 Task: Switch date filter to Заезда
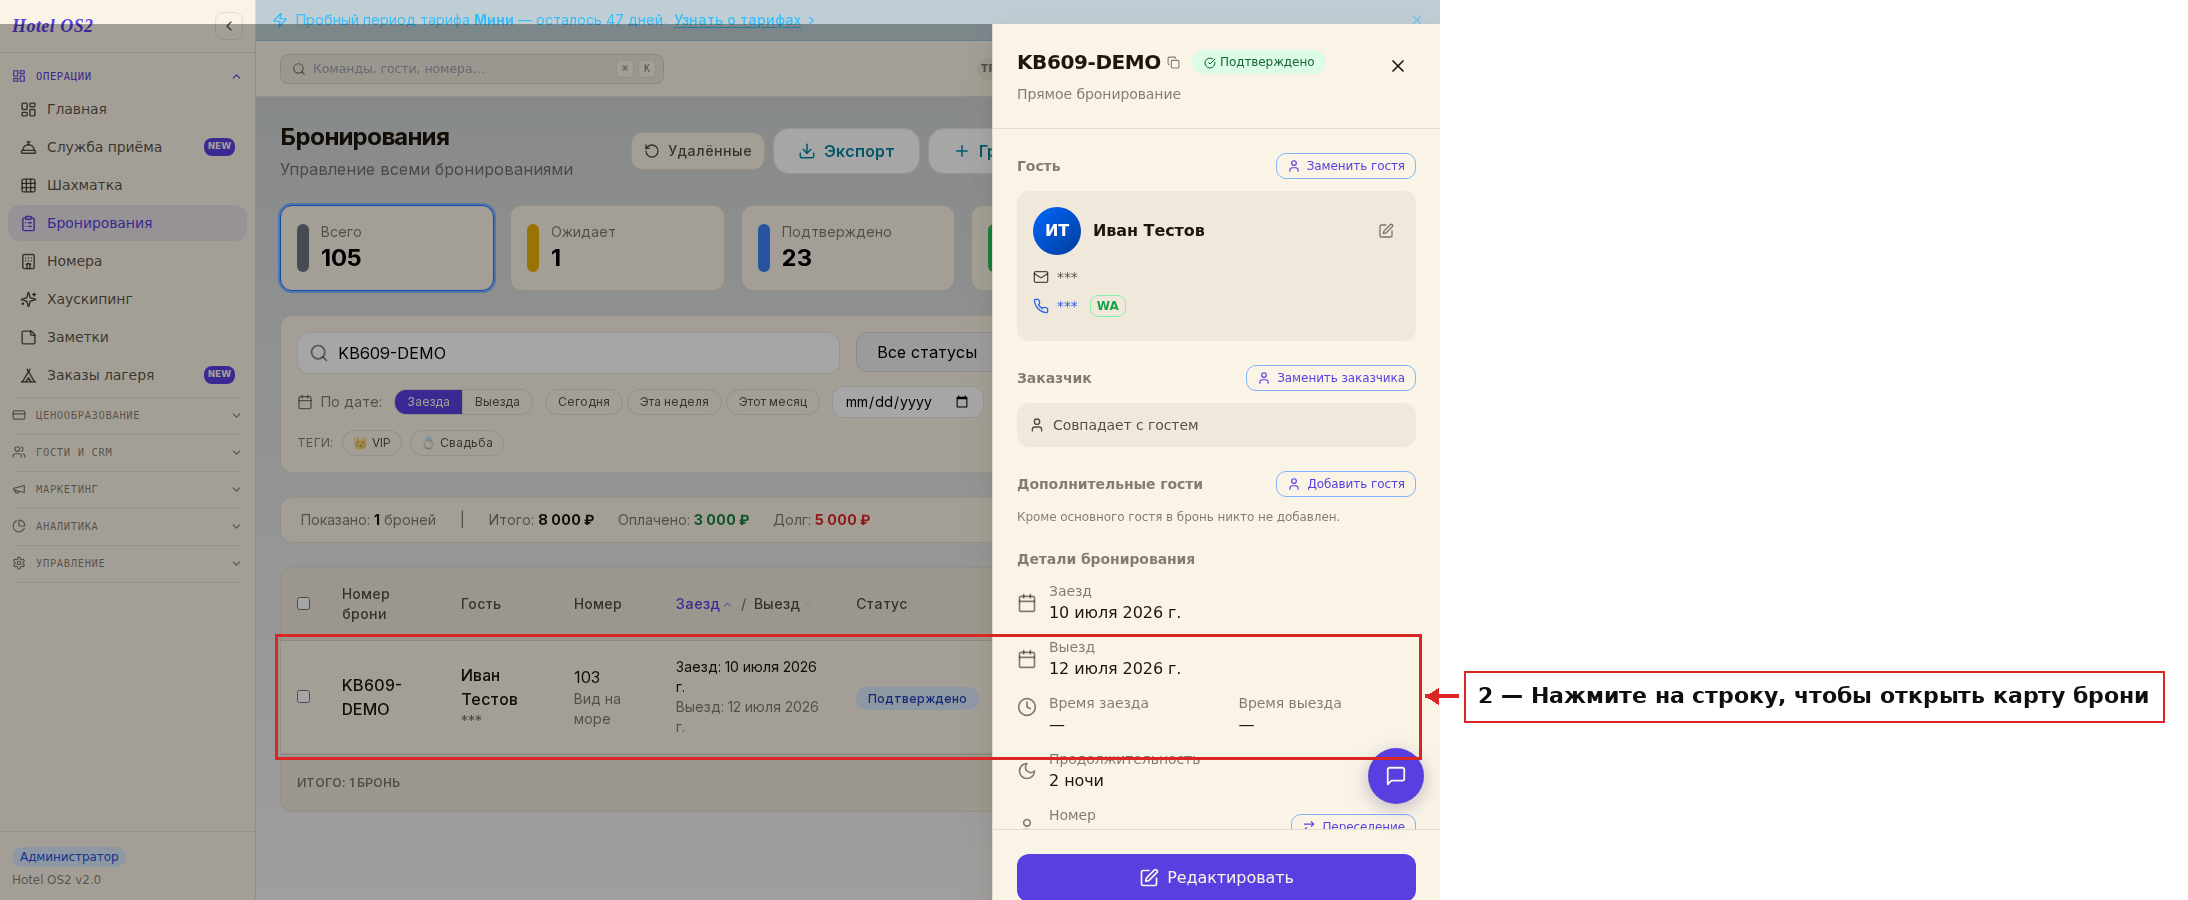click(x=428, y=402)
